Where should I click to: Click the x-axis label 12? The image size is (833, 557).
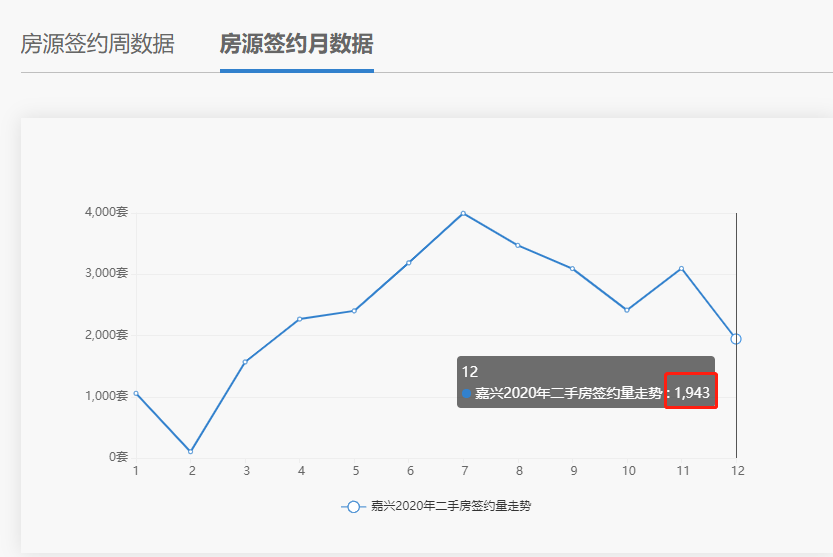coord(736,471)
